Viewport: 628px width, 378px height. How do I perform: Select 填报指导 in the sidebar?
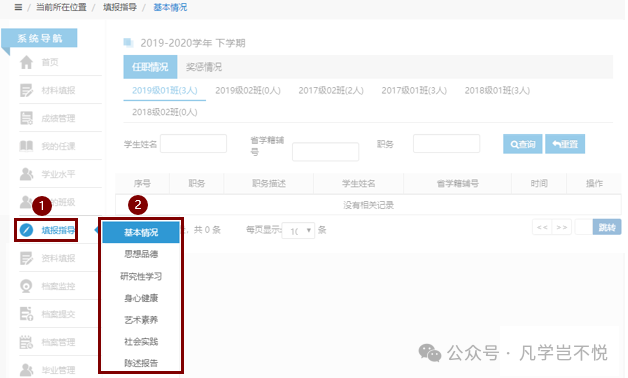[x=58, y=230]
